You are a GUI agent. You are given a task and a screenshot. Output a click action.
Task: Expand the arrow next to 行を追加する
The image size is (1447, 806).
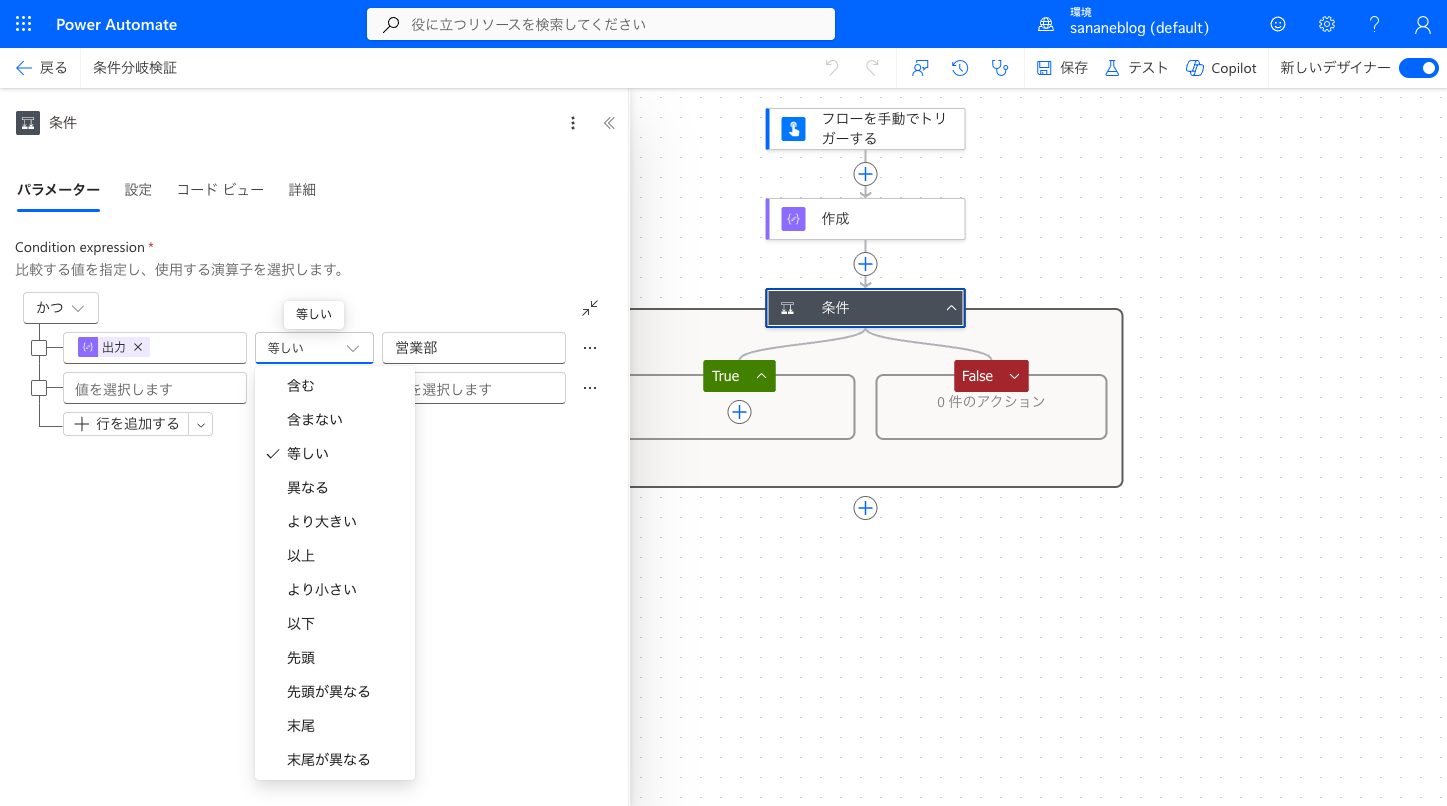coord(201,424)
